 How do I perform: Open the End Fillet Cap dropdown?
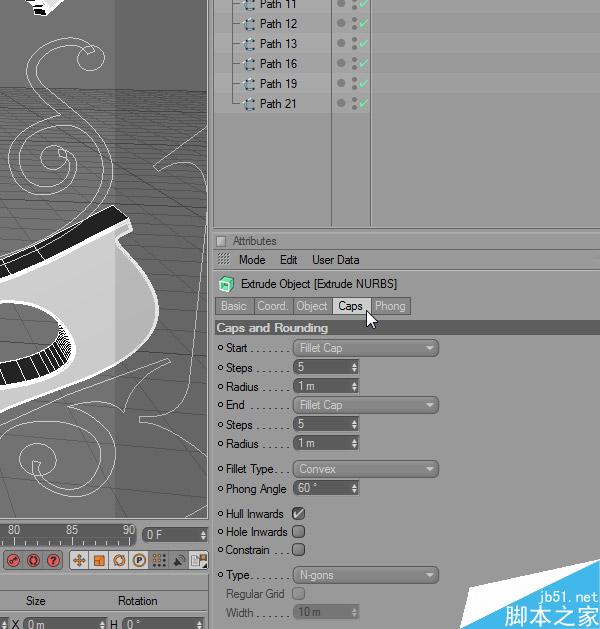click(366, 405)
